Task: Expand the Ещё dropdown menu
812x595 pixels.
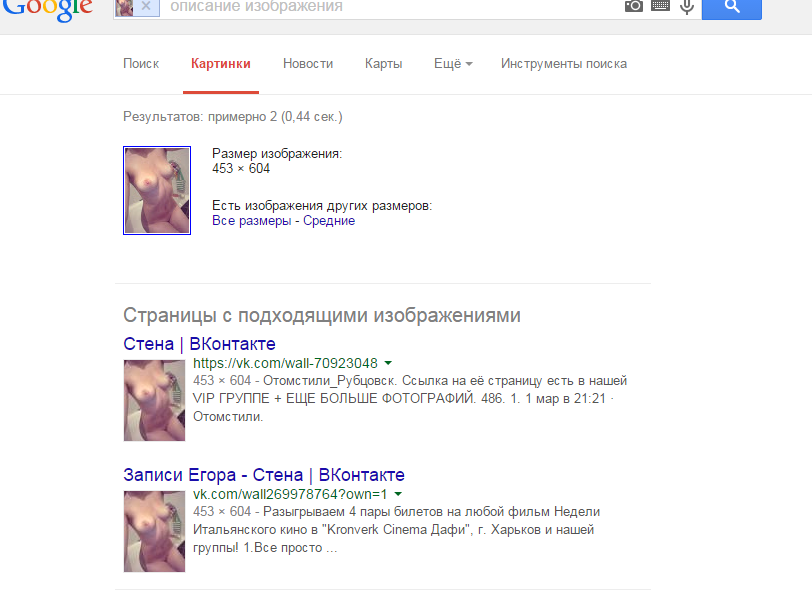Action: pyautogui.click(x=453, y=64)
